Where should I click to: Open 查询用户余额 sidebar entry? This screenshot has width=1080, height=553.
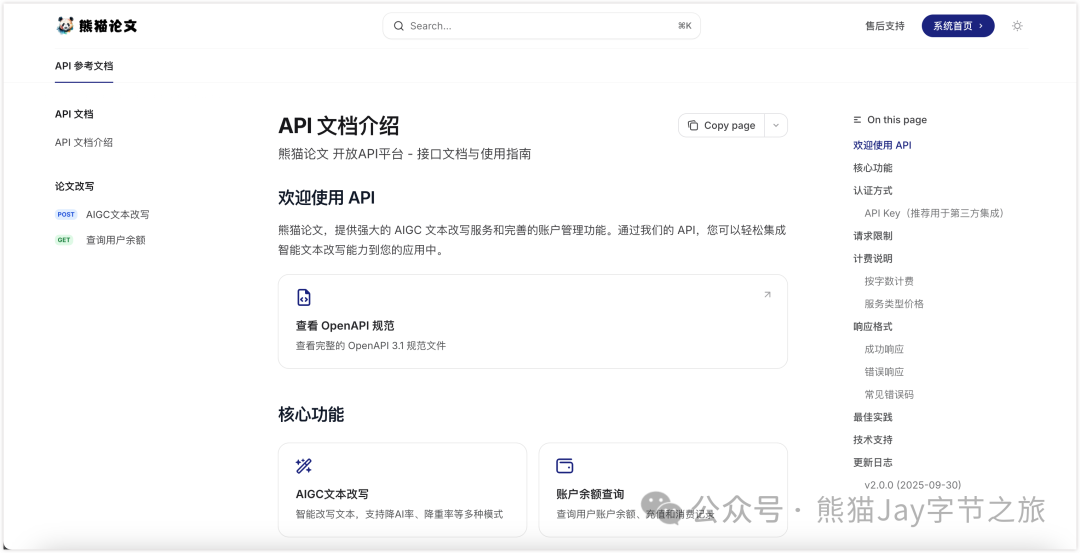(116, 240)
